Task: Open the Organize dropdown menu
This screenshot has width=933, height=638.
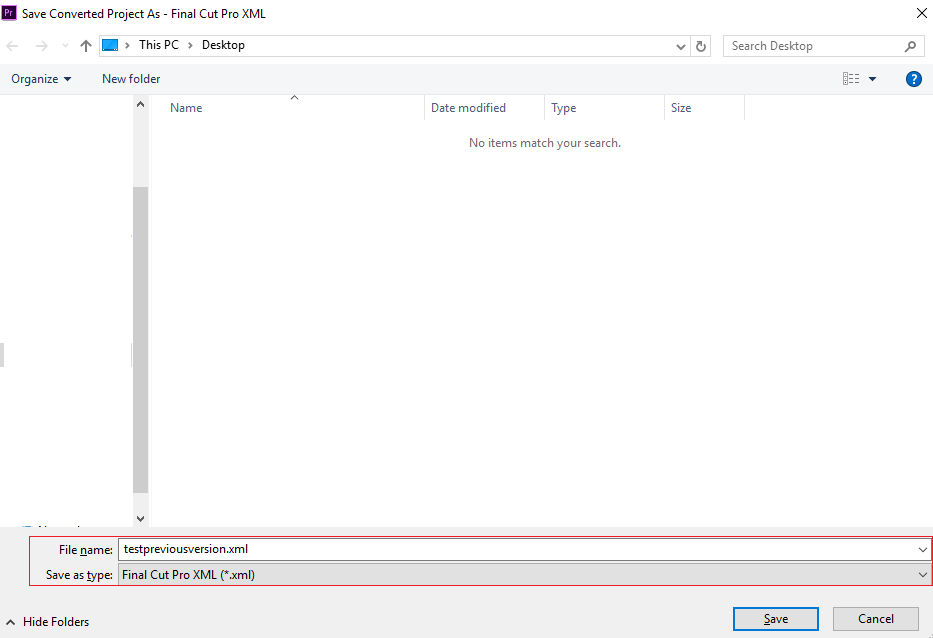Action: [x=41, y=78]
